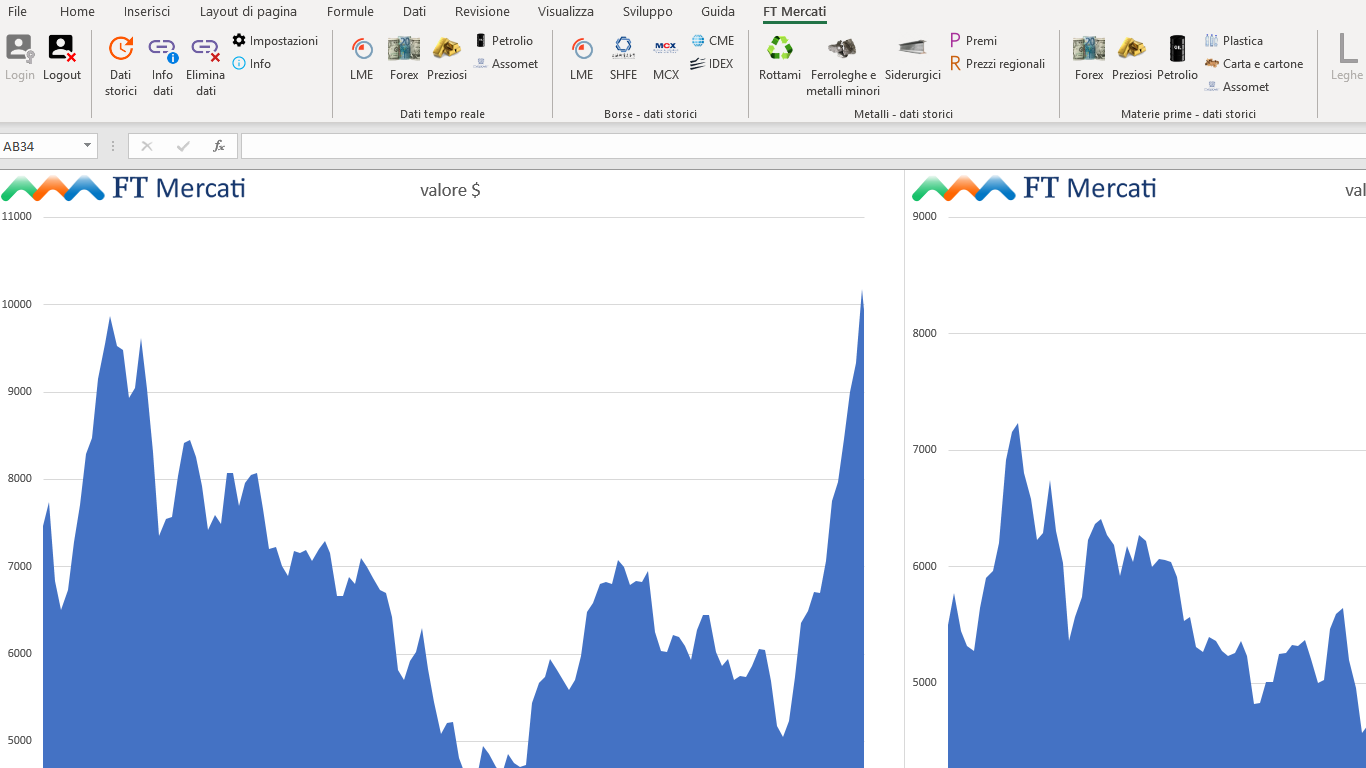Viewport: 1366px width, 768px height.
Task: Switch to the Visualizza tab
Action: 566,12
